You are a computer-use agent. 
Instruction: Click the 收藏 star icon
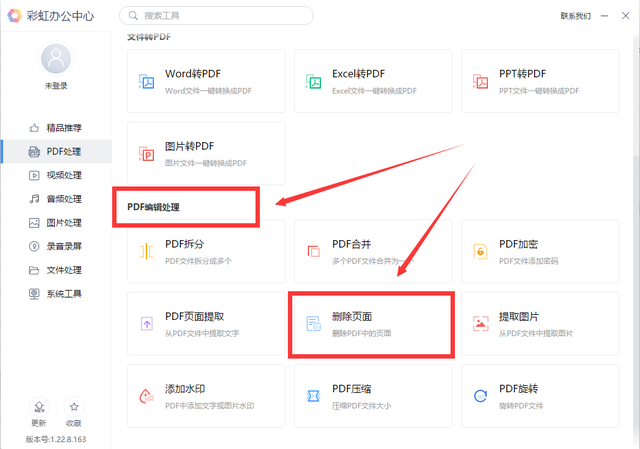pyautogui.click(x=74, y=407)
